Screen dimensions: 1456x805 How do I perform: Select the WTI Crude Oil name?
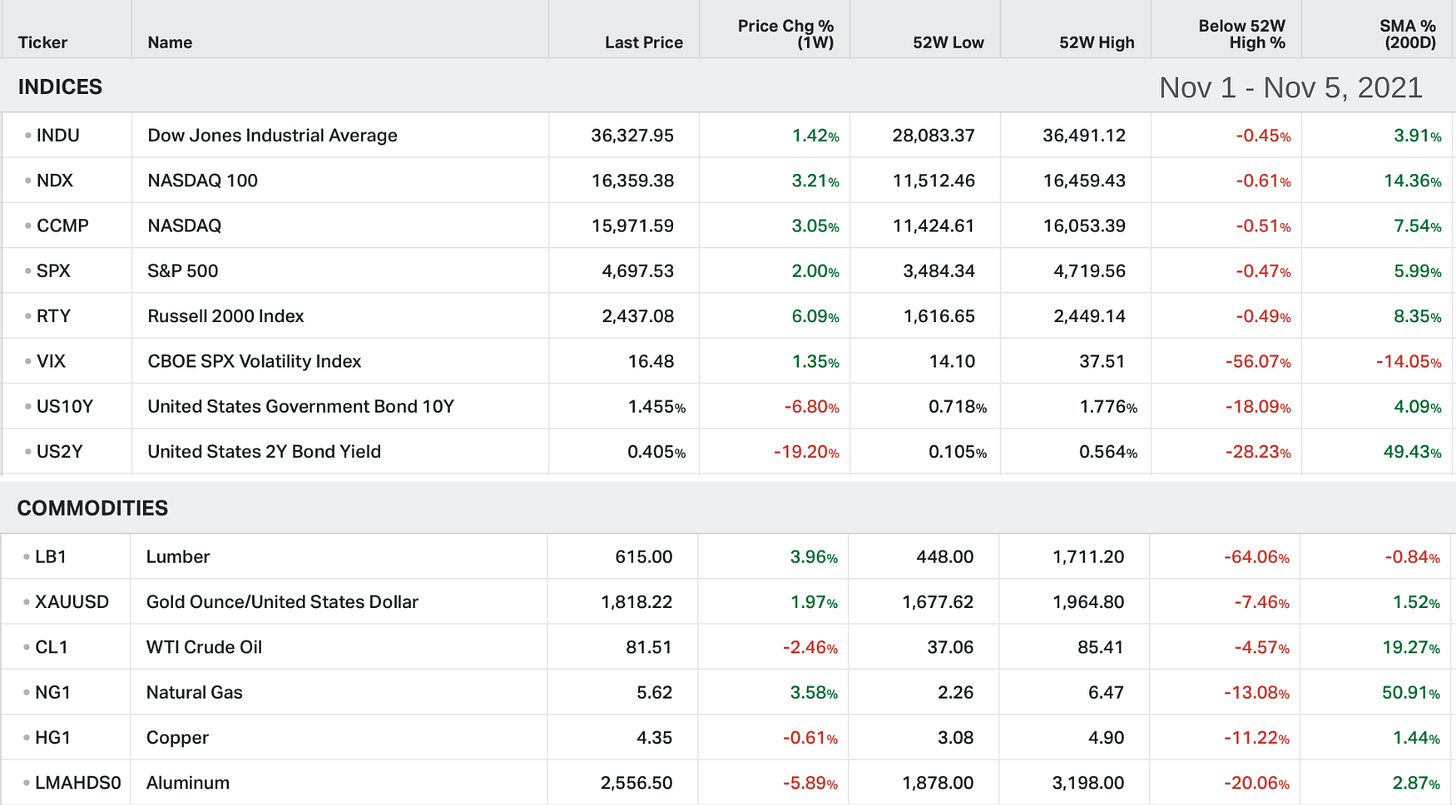tap(204, 647)
